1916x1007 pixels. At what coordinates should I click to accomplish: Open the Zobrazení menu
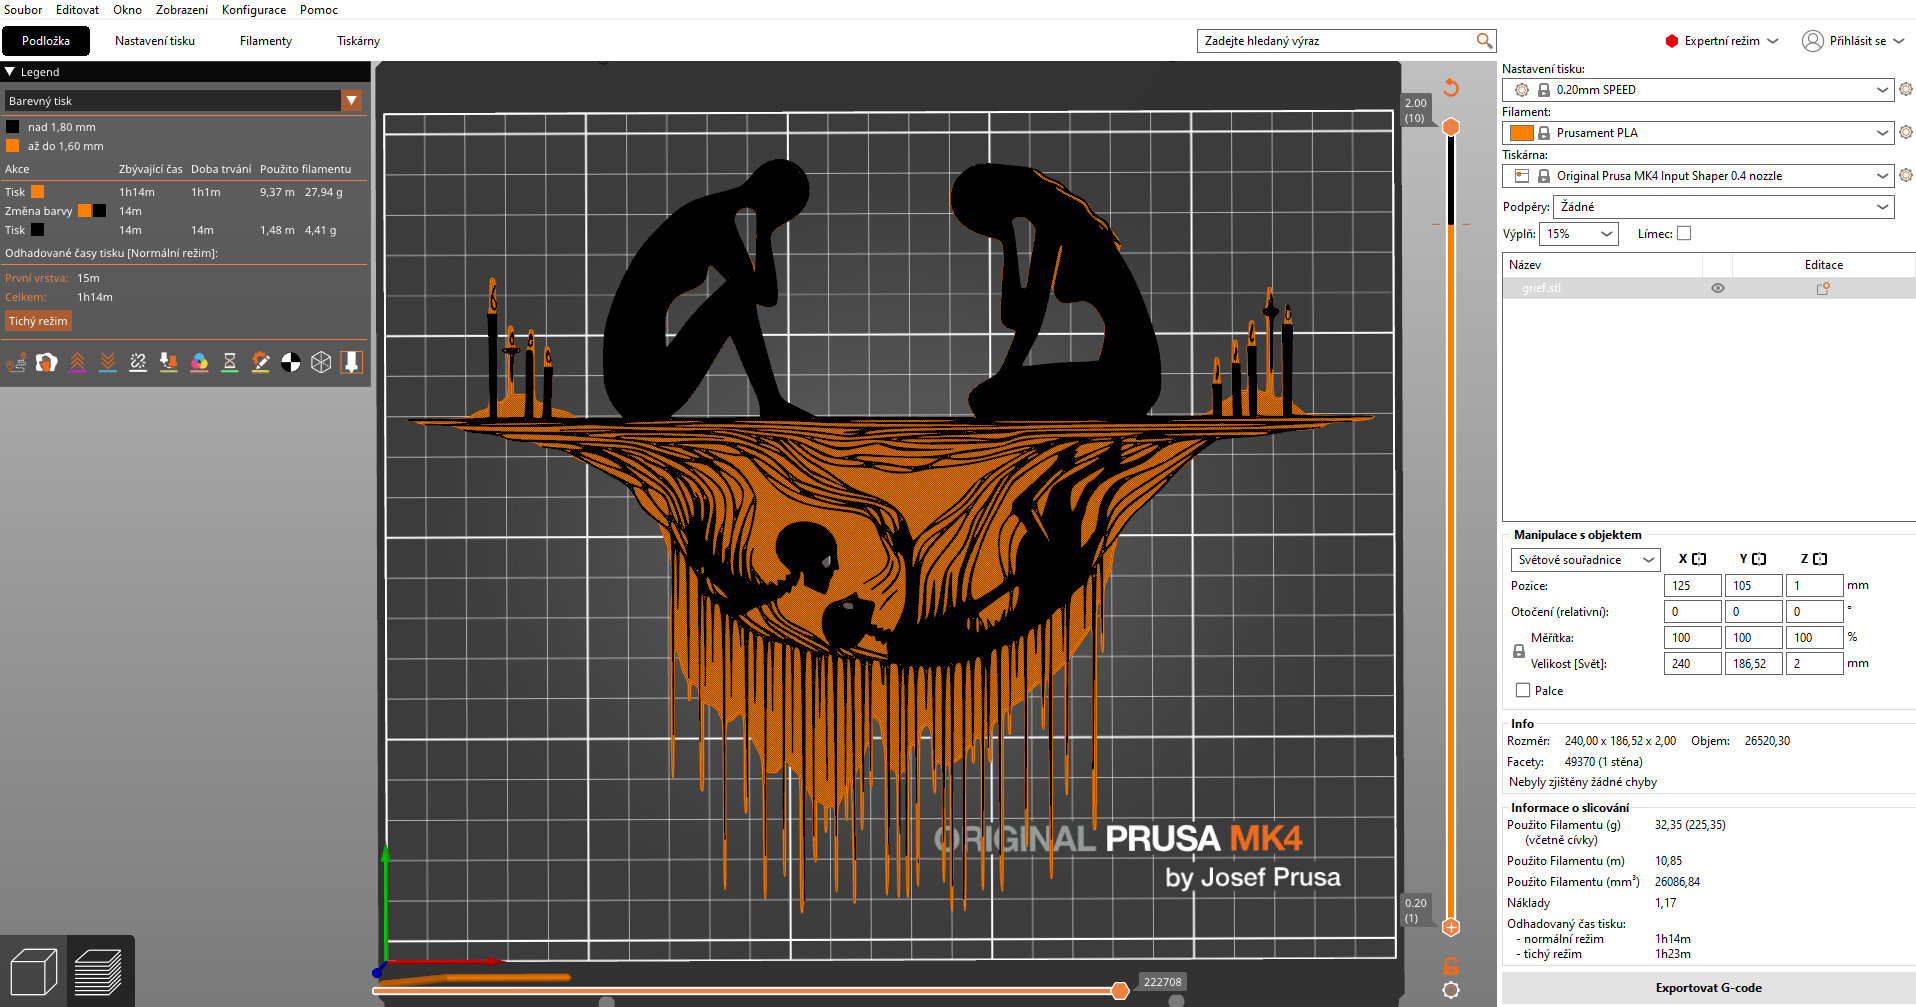[x=182, y=10]
